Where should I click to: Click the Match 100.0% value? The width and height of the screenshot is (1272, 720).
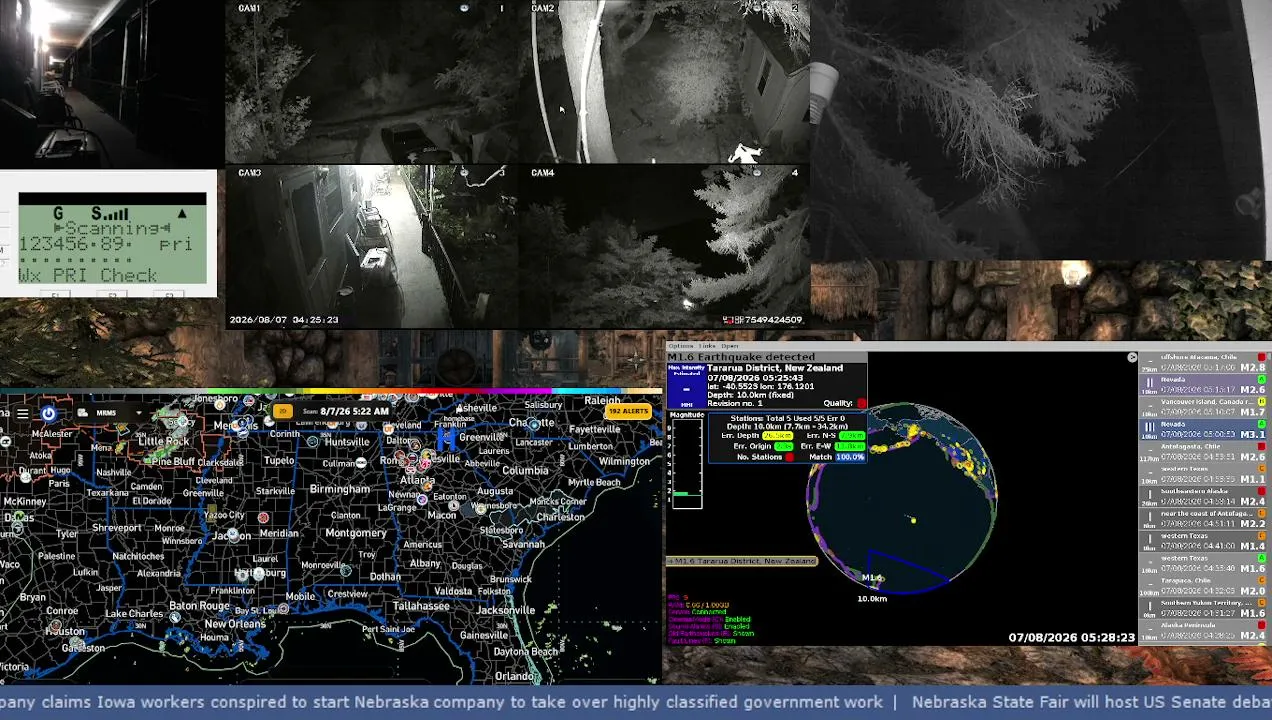point(849,457)
